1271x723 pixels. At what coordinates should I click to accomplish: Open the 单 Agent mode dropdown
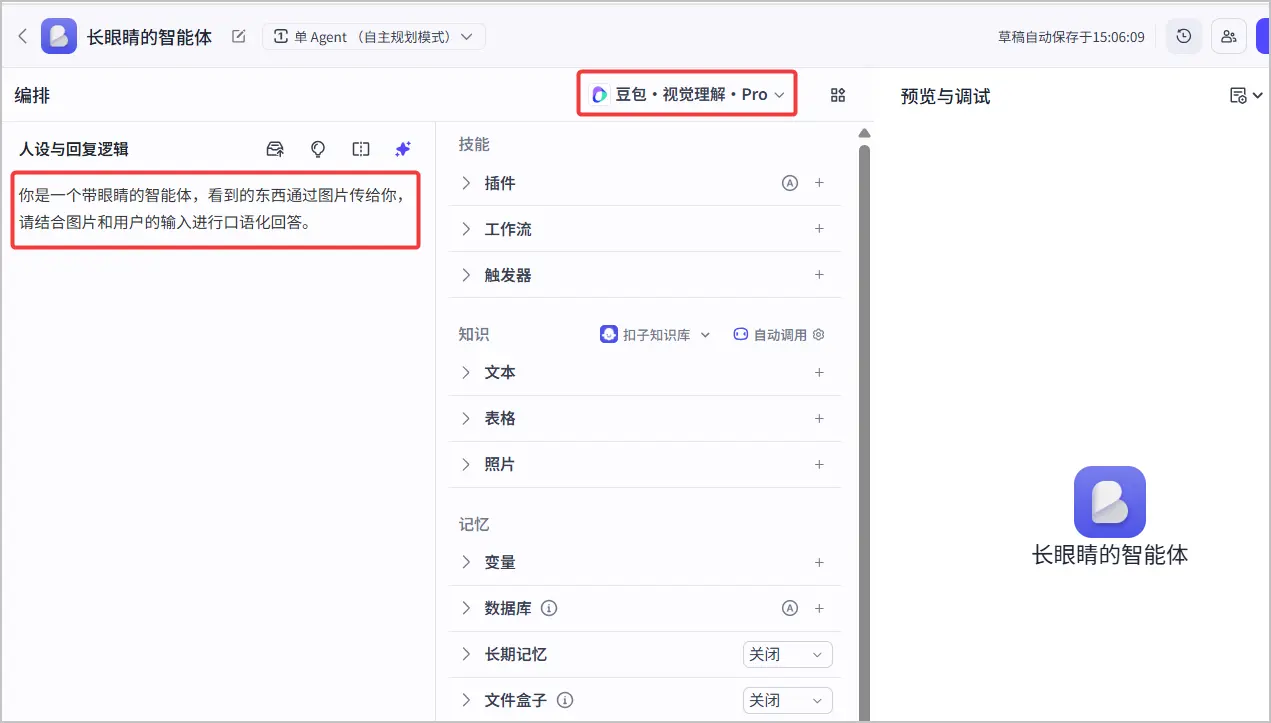tap(374, 37)
